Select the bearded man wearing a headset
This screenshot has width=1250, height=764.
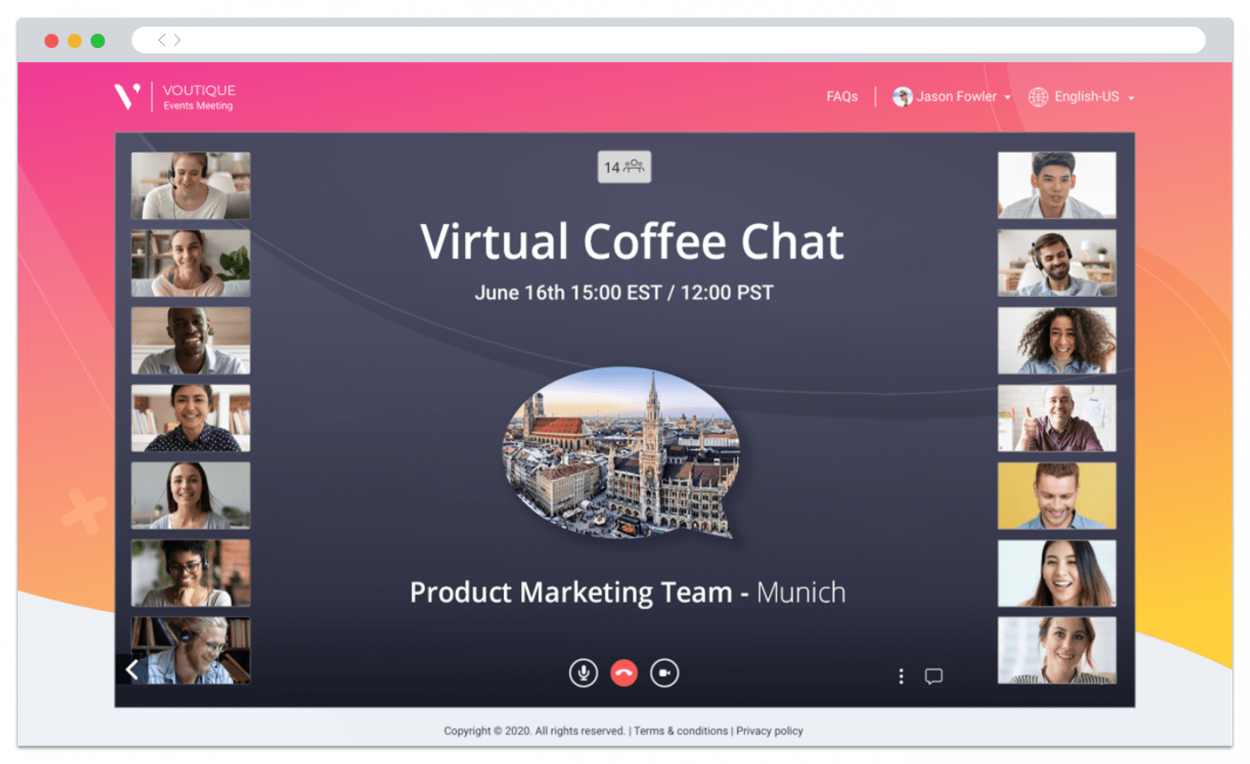[x=1057, y=263]
